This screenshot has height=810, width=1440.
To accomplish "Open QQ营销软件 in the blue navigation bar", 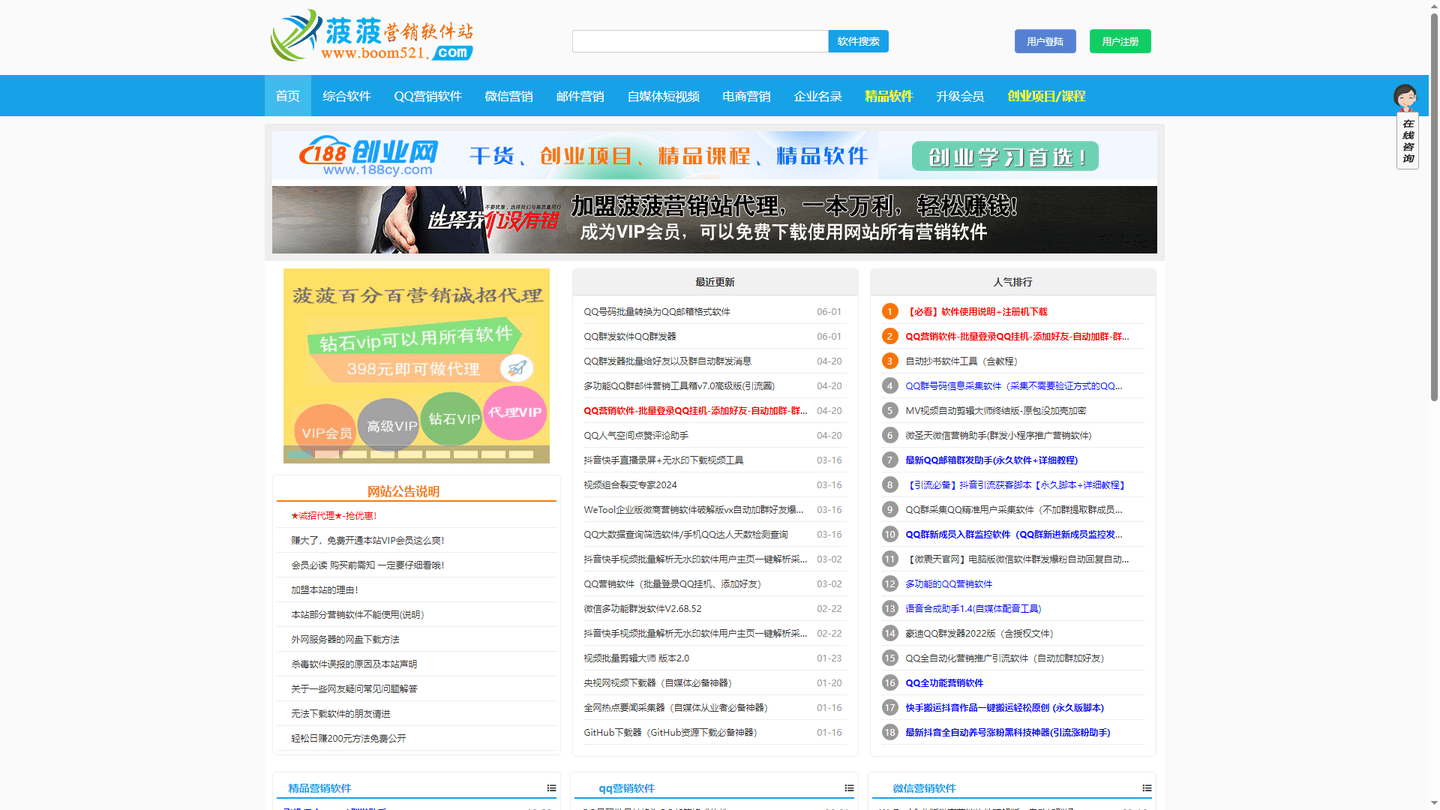I will (428, 96).
